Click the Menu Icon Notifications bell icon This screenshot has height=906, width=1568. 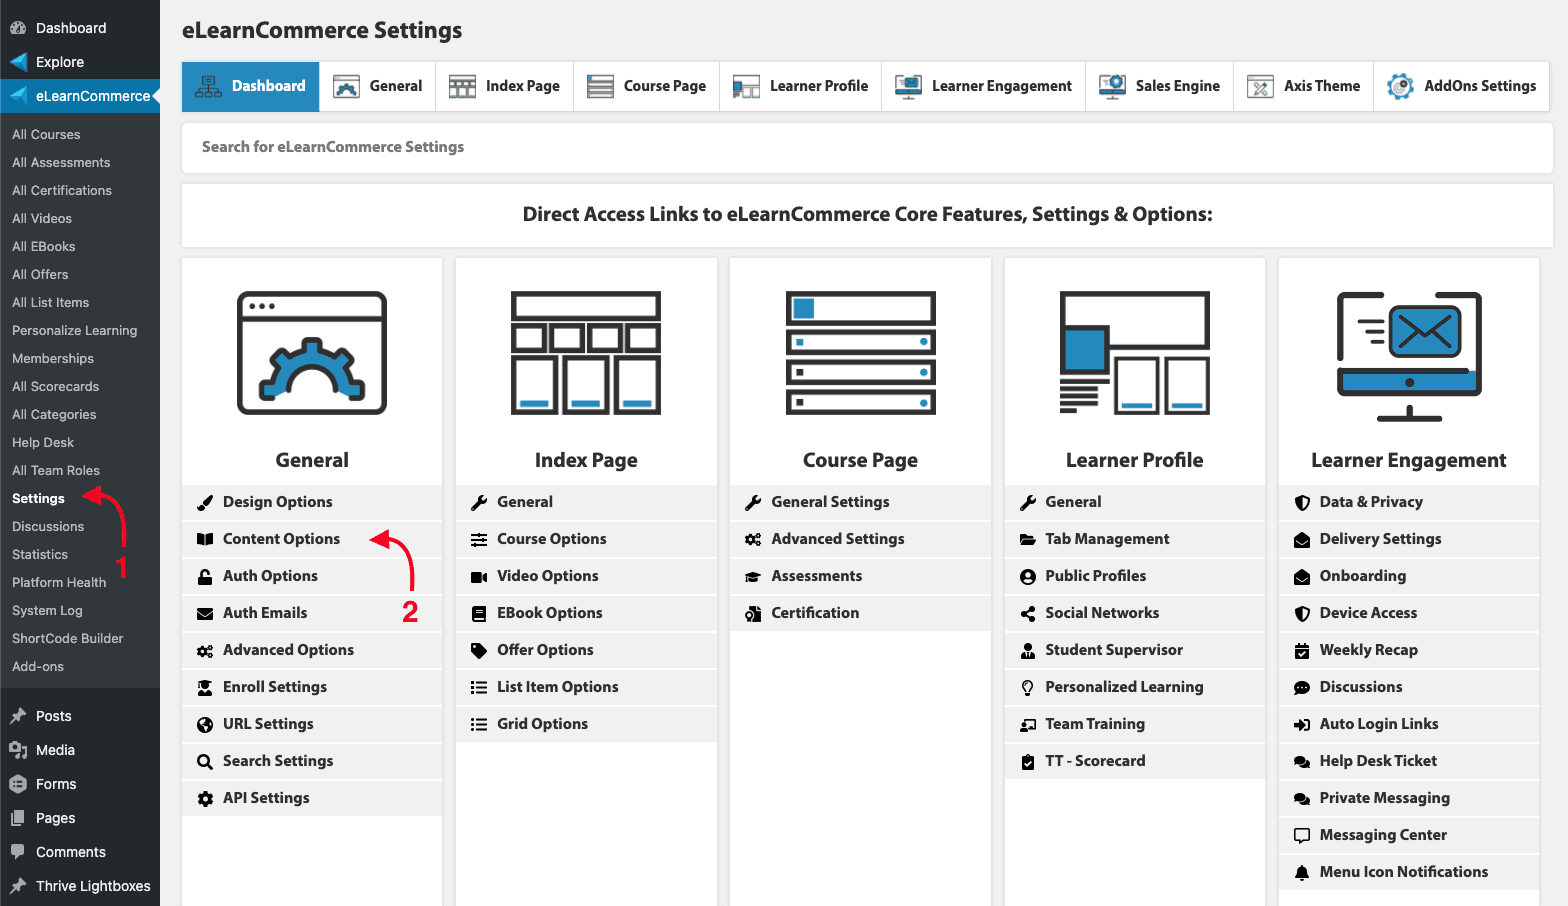[1302, 873]
